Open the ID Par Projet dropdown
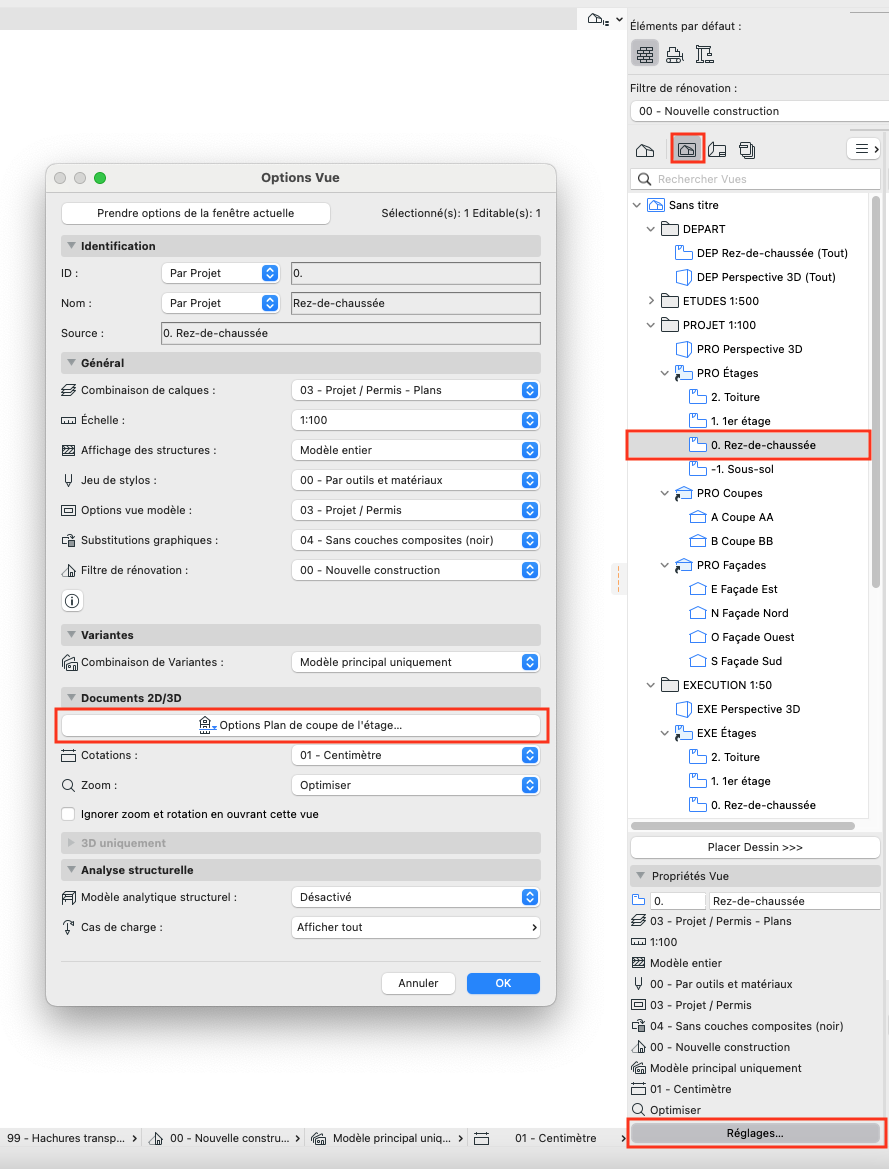Viewport: 889px width, 1169px height. pos(220,273)
